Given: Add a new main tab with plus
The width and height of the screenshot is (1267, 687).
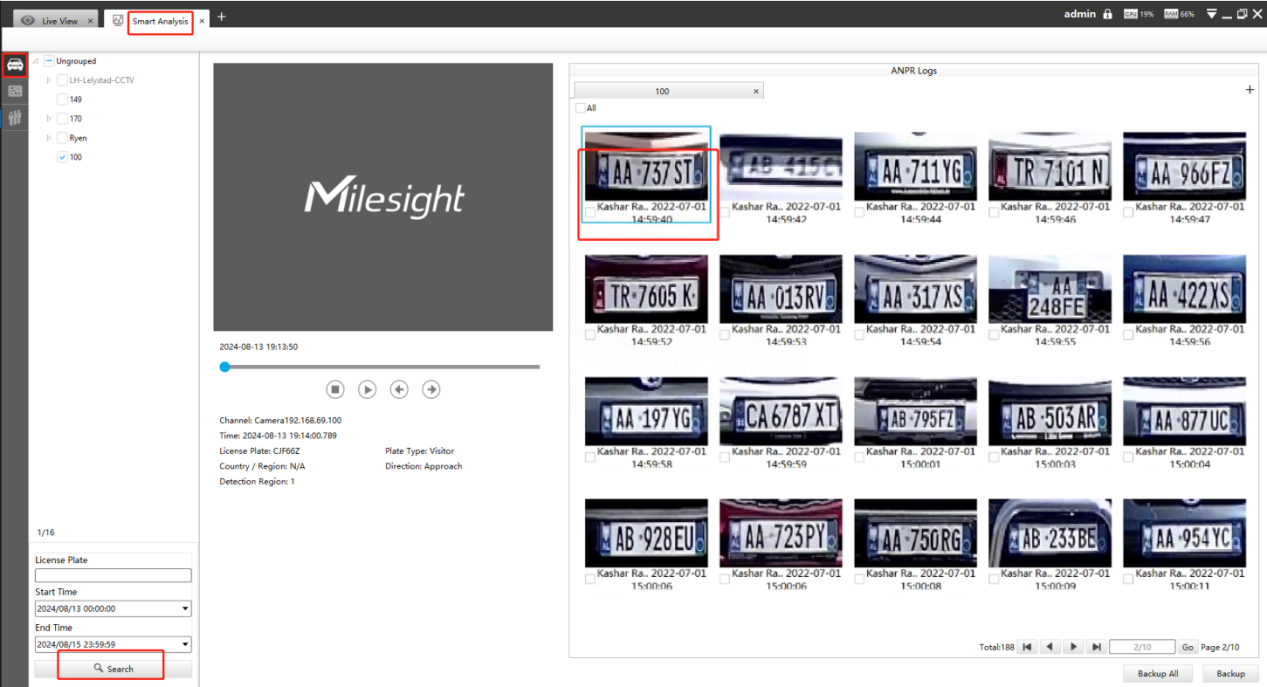Looking at the screenshot, I should (x=221, y=17).
